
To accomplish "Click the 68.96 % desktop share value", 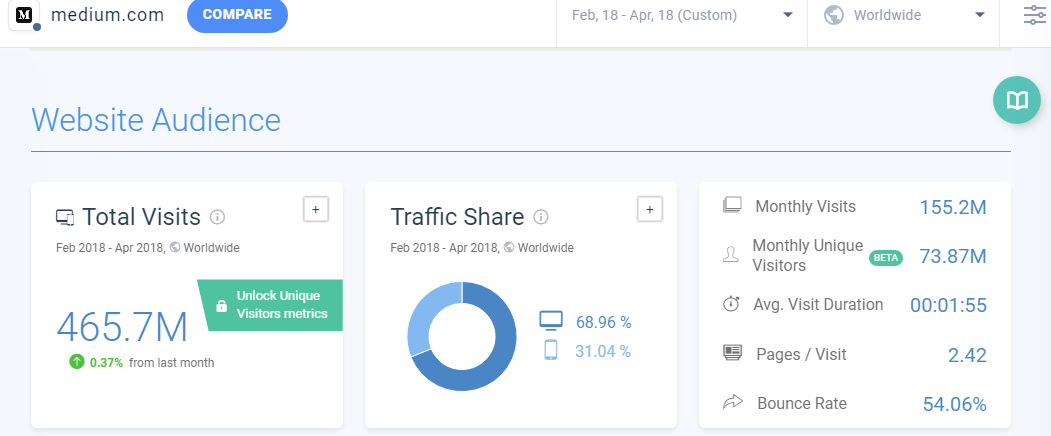I will tap(603, 323).
